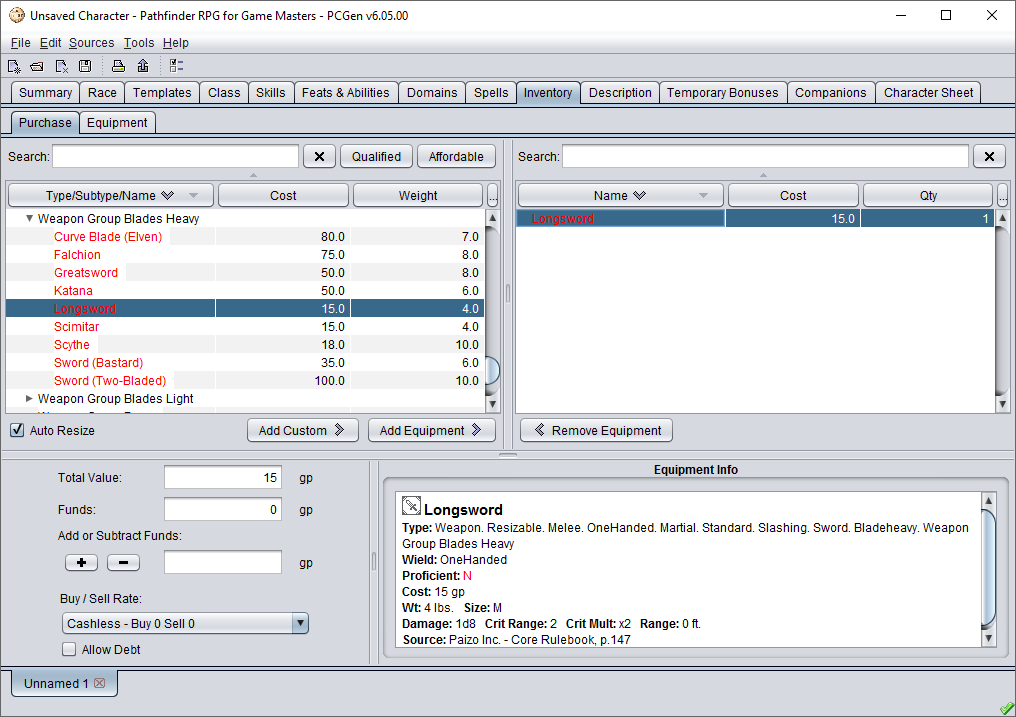Click the Add Equipment button
The width and height of the screenshot is (1016, 717).
tap(432, 430)
